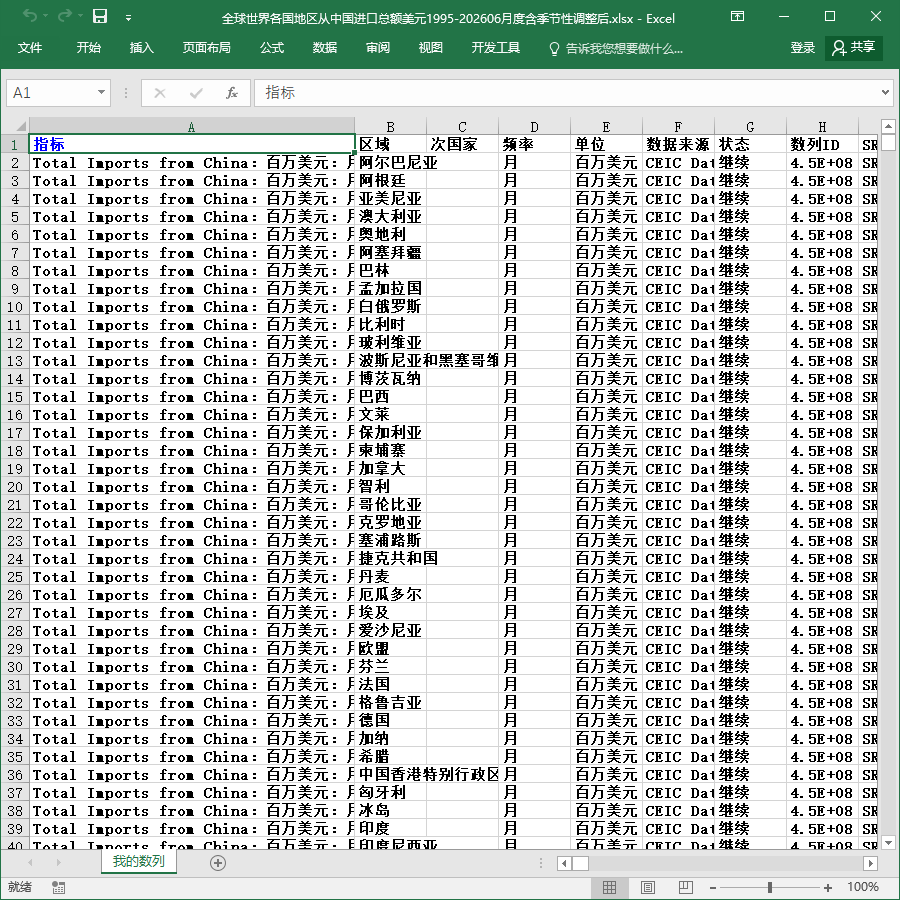Click the 共享 share button
Screen dimensions: 900x900
(x=854, y=48)
